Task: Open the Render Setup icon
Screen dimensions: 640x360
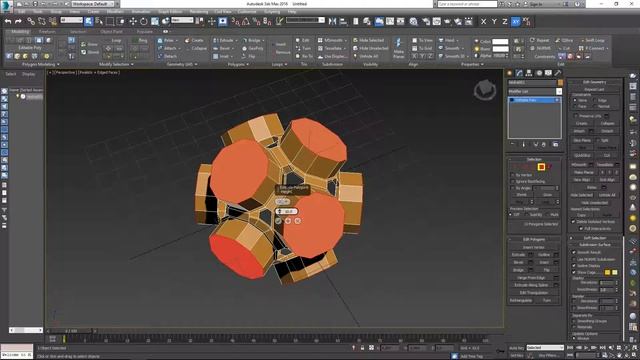Action: click(426, 22)
